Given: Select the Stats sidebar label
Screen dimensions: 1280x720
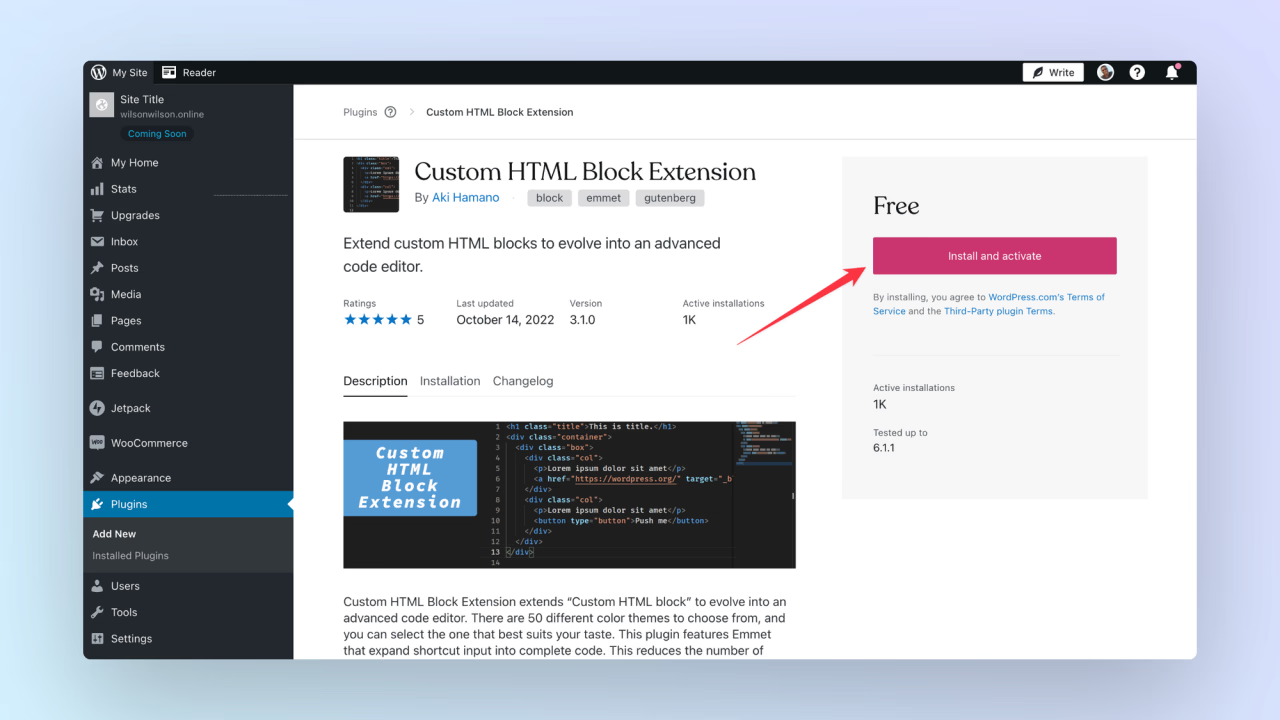Looking at the screenshot, I should pyautogui.click(x=124, y=189).
